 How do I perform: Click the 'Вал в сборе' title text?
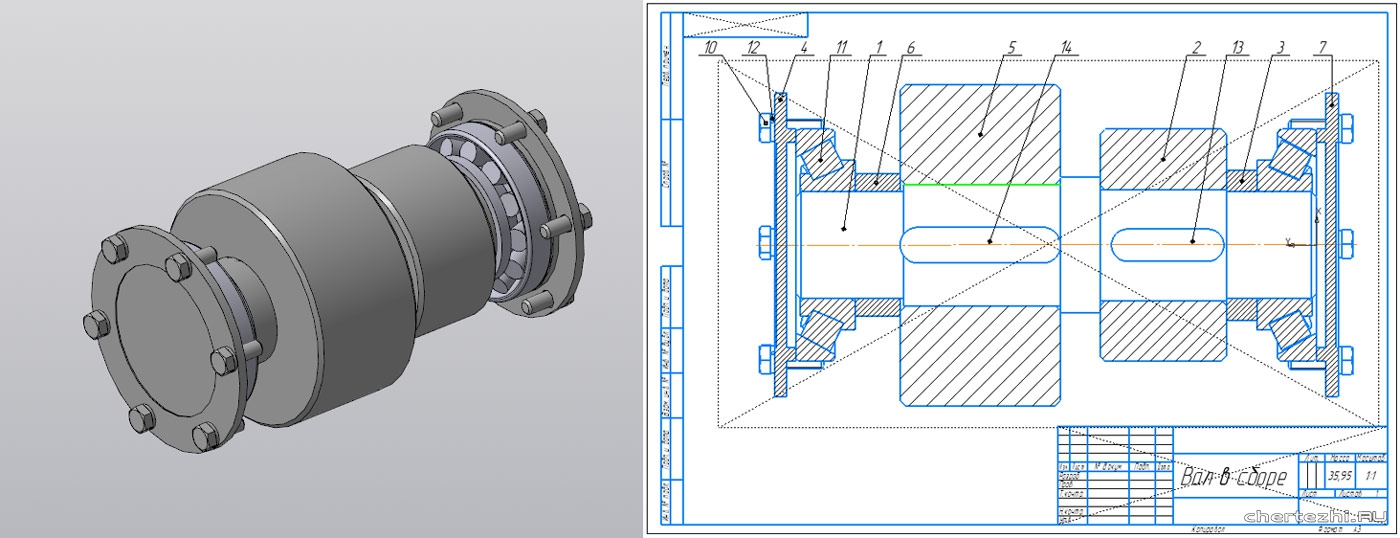(1233, 477)
